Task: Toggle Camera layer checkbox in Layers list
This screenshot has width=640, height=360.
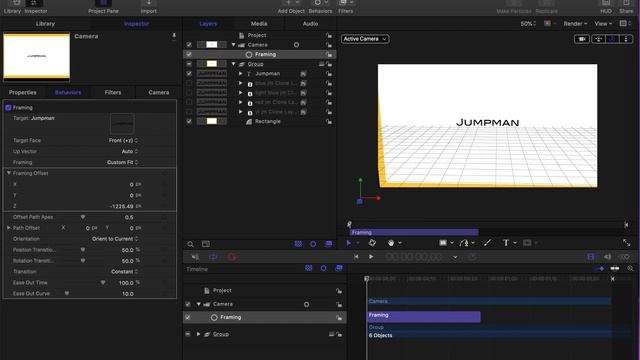Action: pos(189,45)
